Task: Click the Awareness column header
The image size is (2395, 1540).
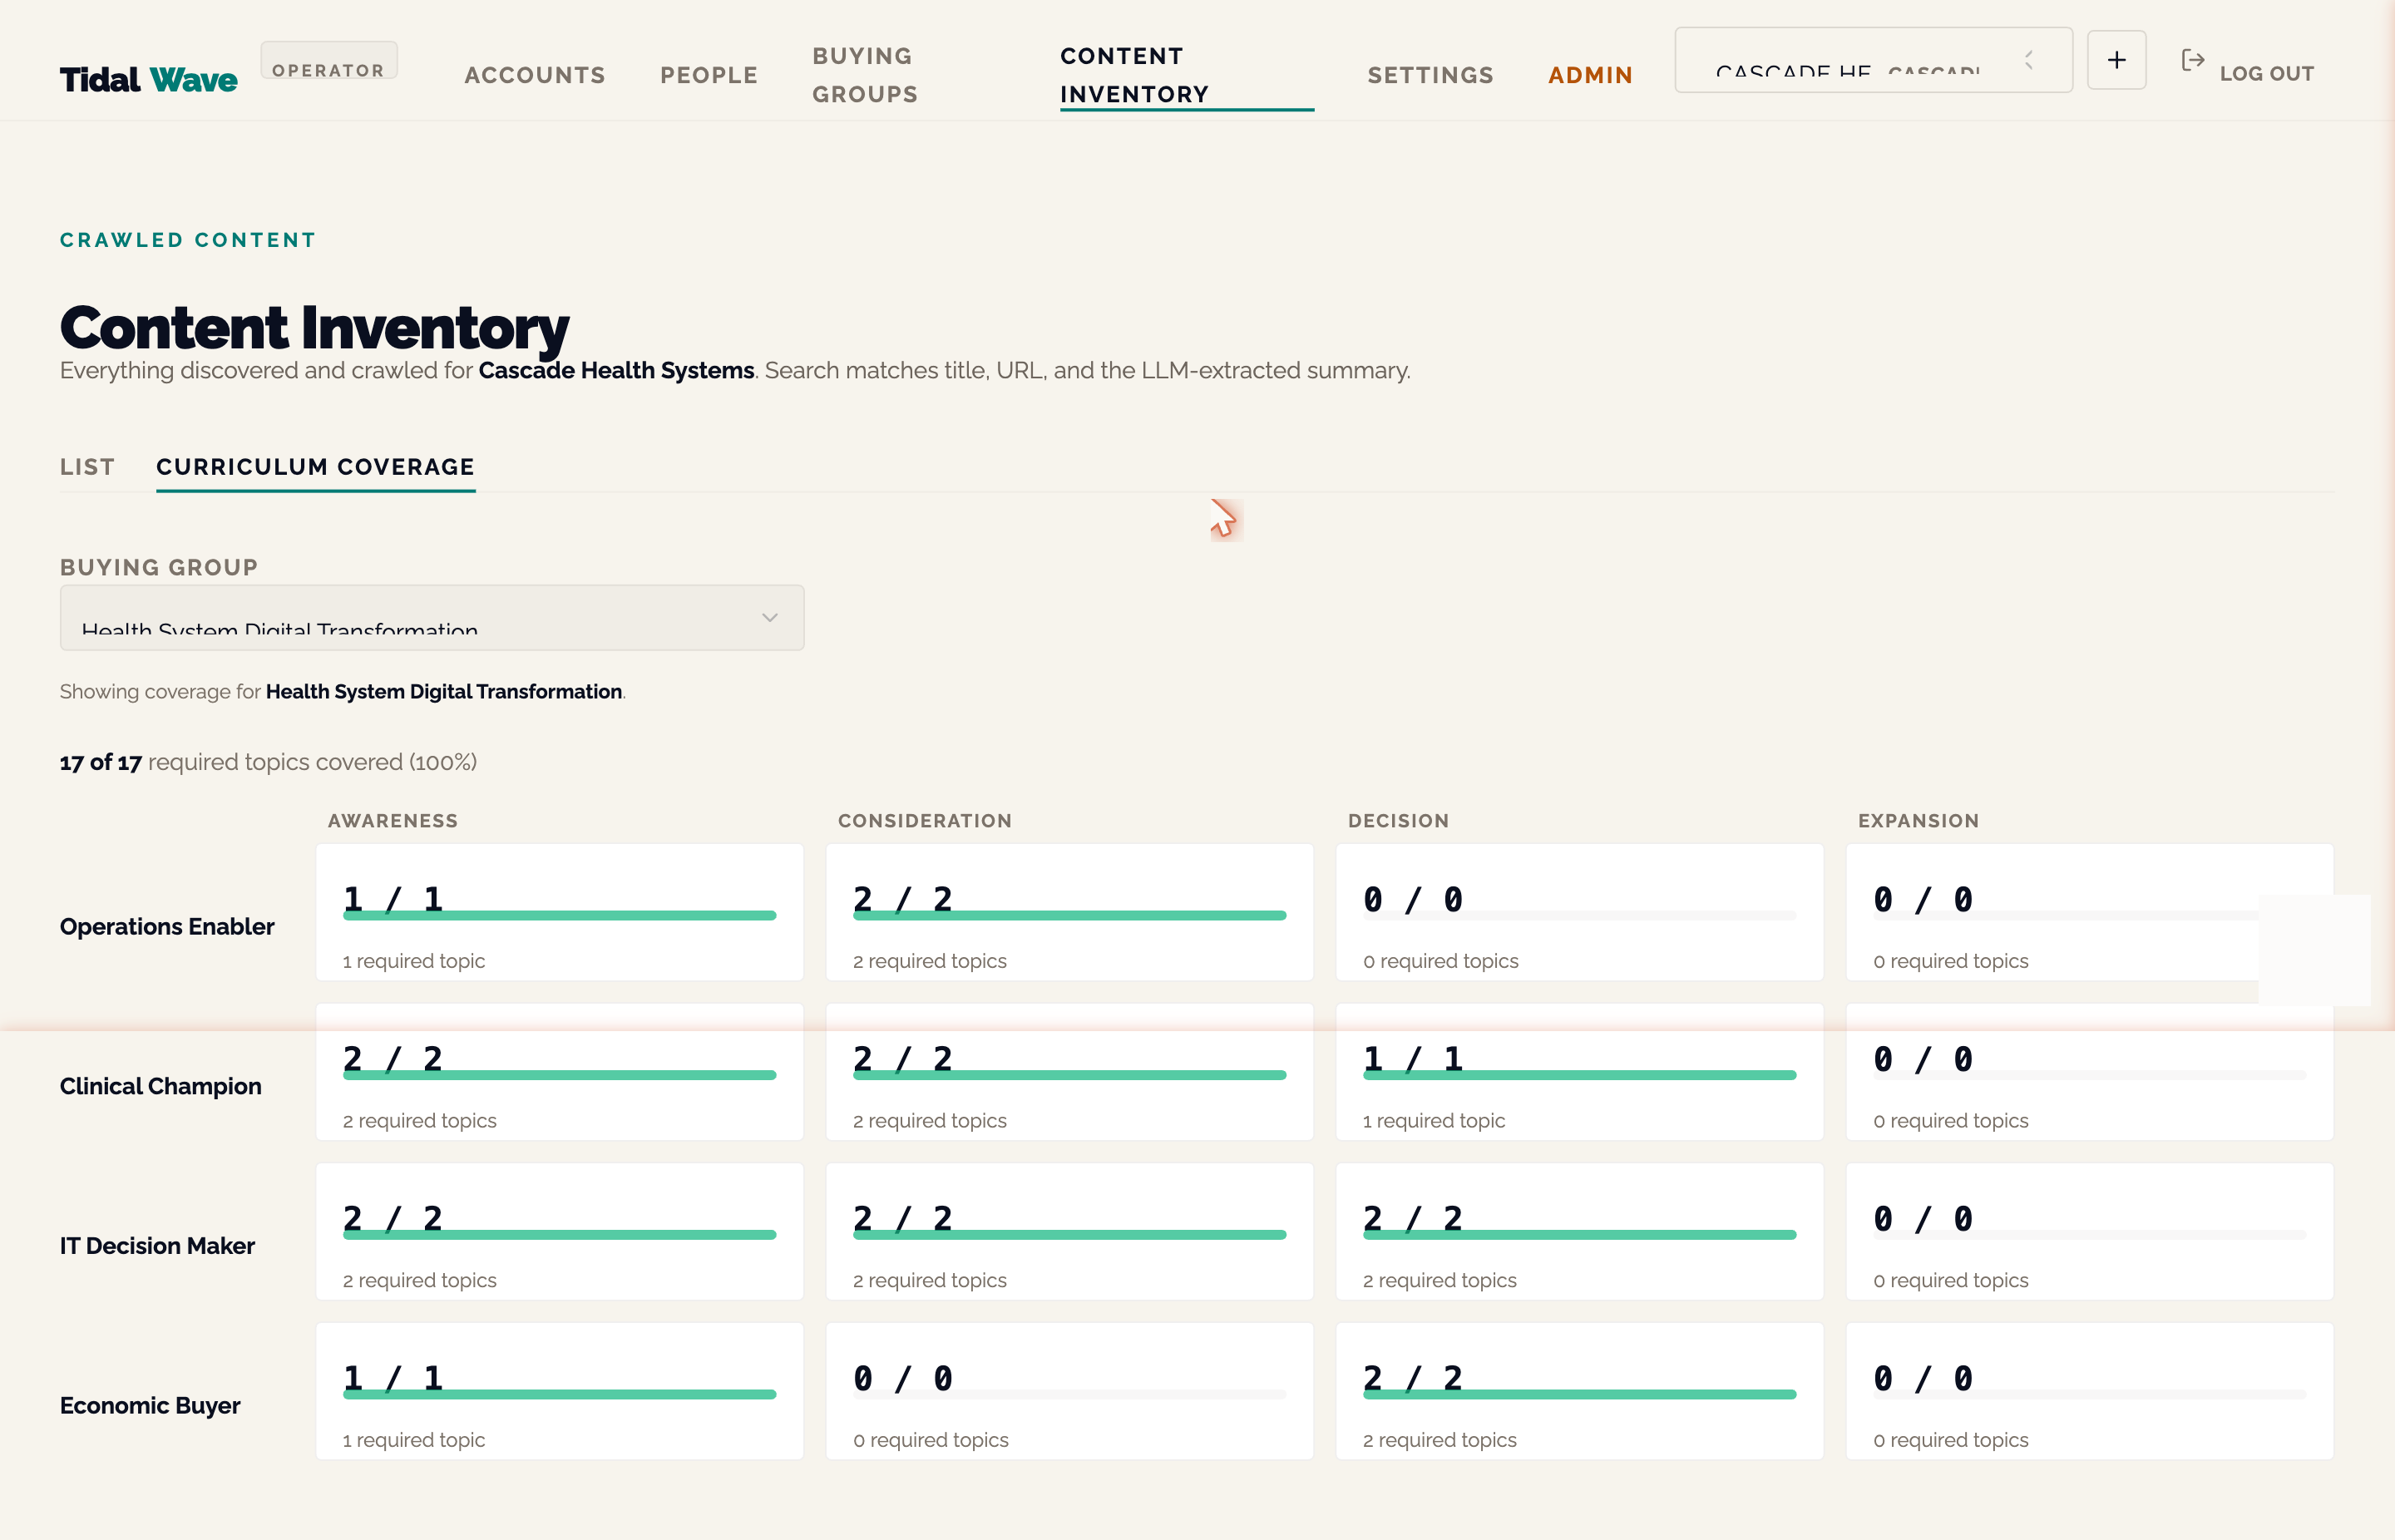Action: (393, 821)
